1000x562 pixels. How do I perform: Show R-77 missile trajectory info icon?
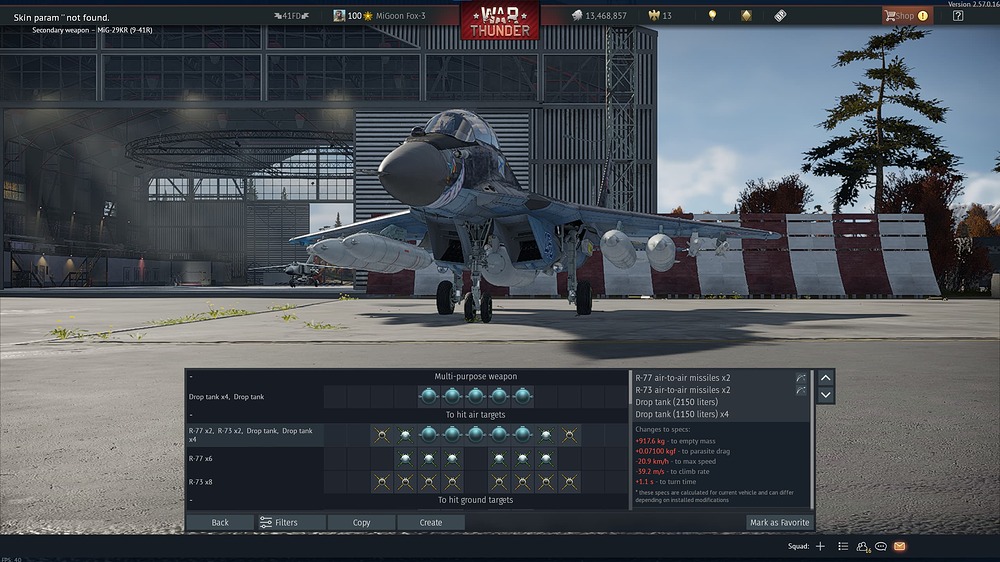[801, 378]
